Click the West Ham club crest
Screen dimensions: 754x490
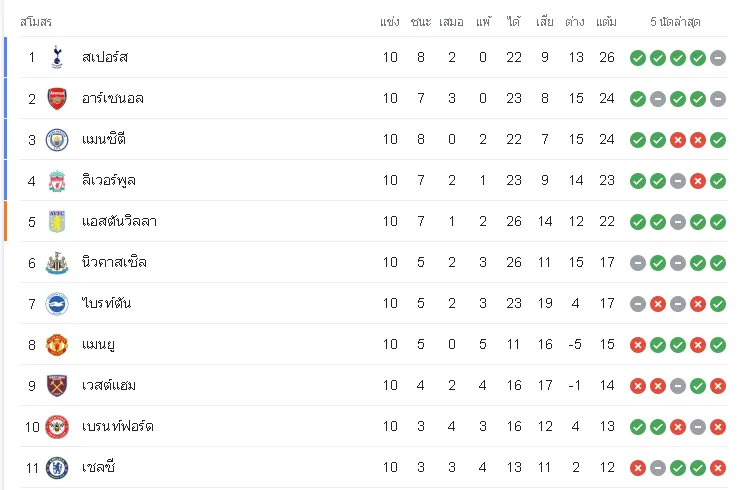[x=57, y=386]
